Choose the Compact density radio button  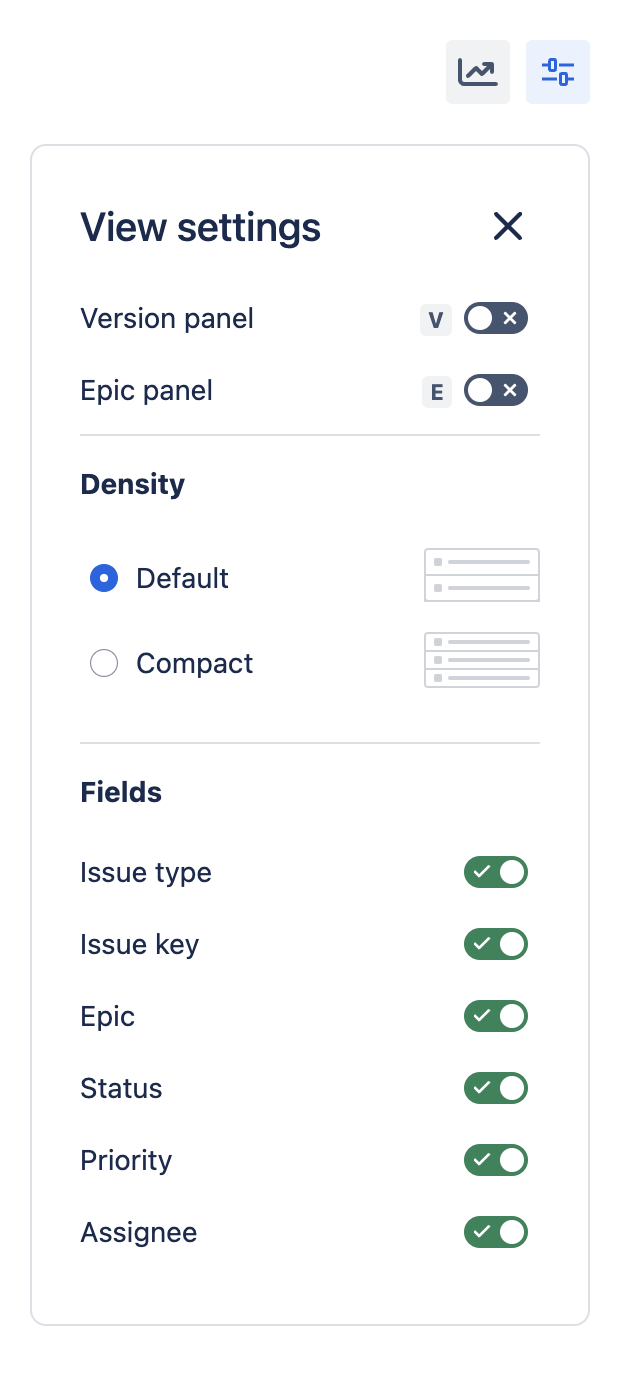104,663
